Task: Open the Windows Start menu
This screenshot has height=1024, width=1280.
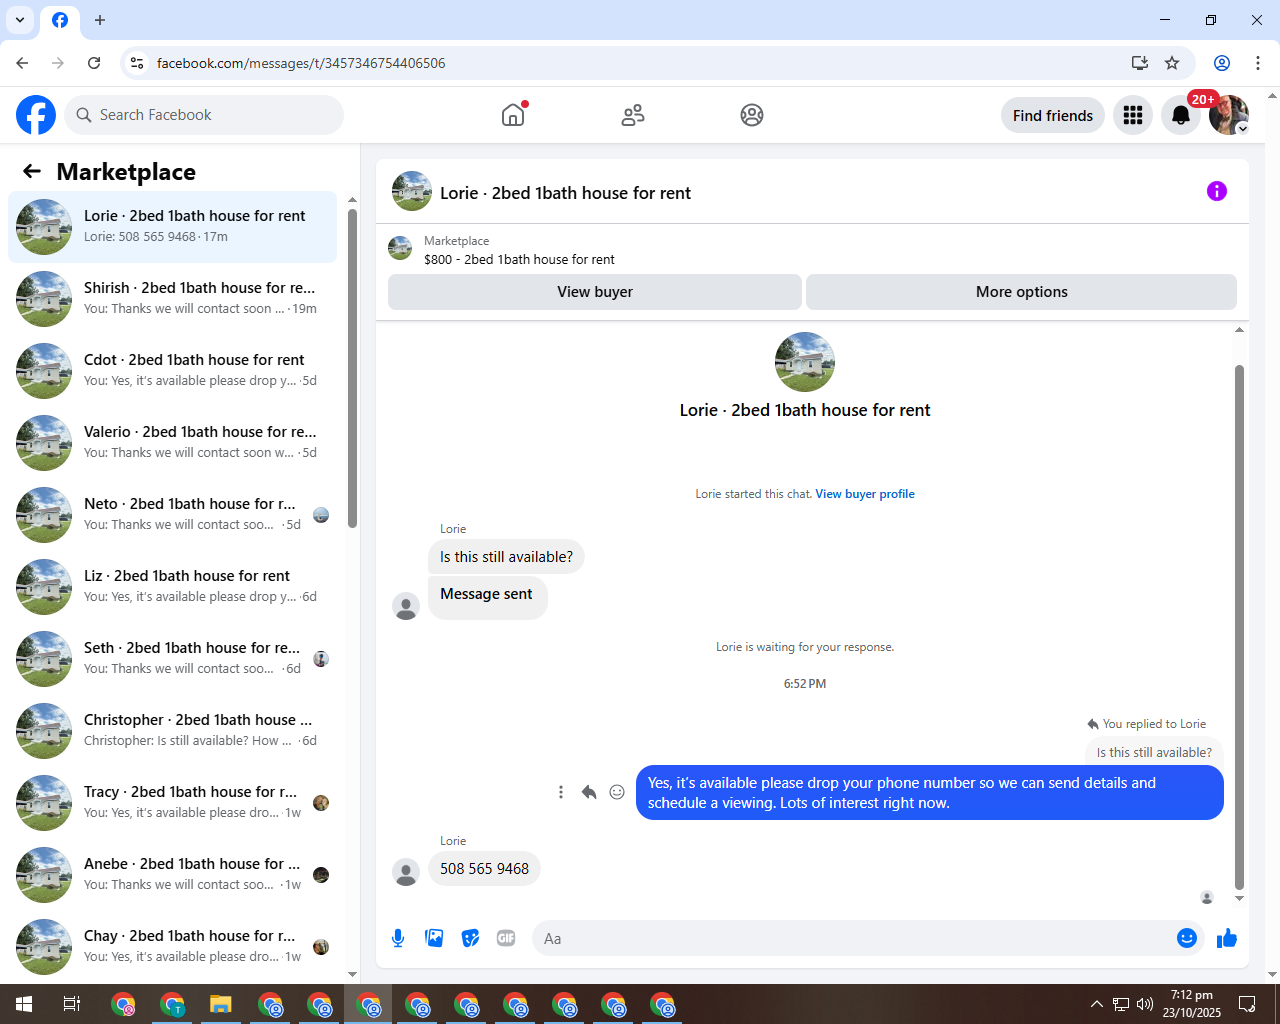Action: (x=24, y=1004)
